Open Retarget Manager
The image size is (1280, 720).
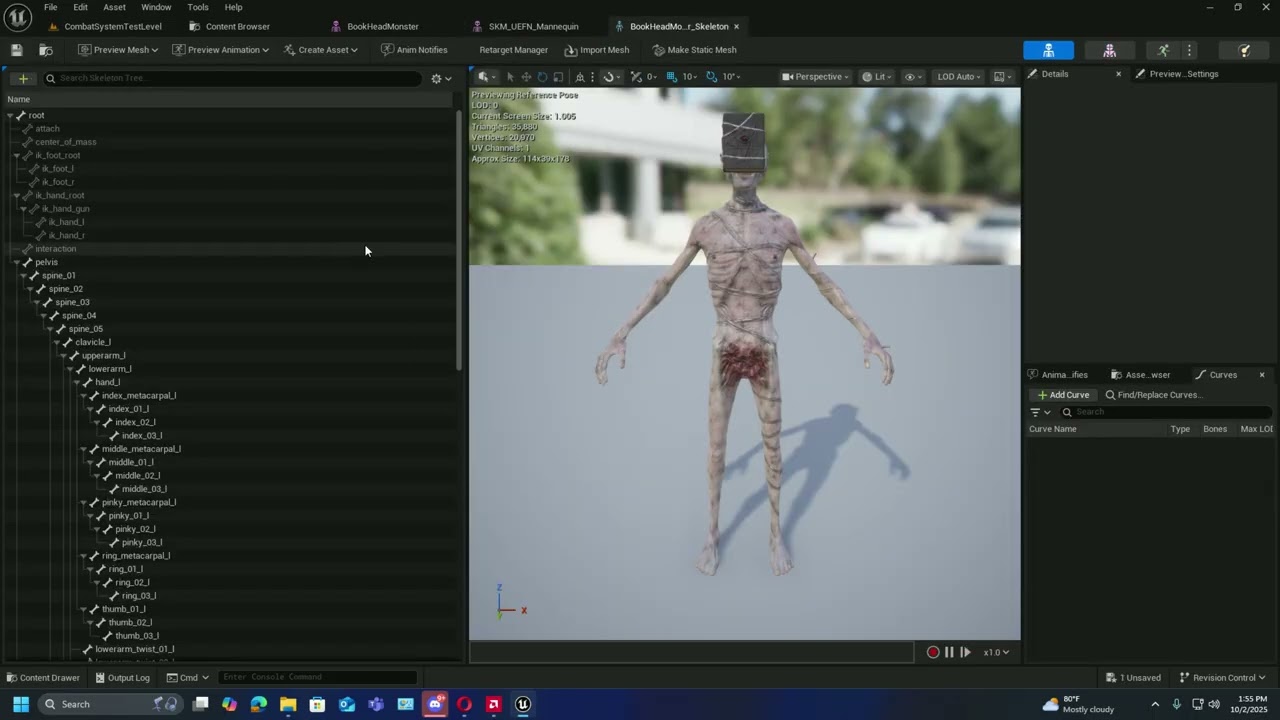tap(513, 50)
